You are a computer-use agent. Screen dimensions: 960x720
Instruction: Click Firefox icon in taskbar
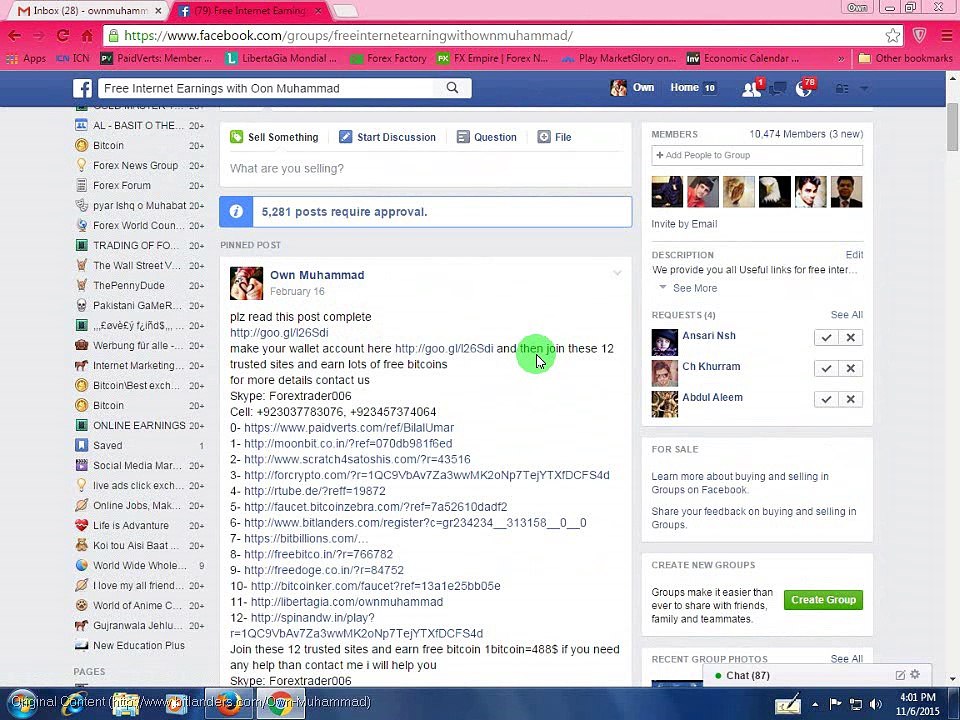tap(228, 703)
